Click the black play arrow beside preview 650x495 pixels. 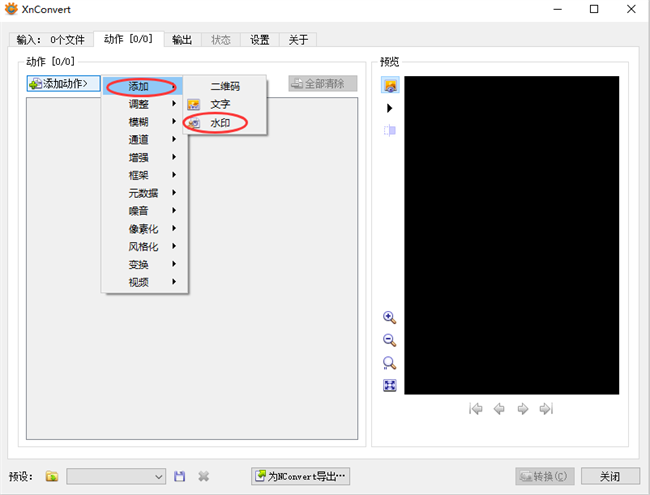(390, 108)
